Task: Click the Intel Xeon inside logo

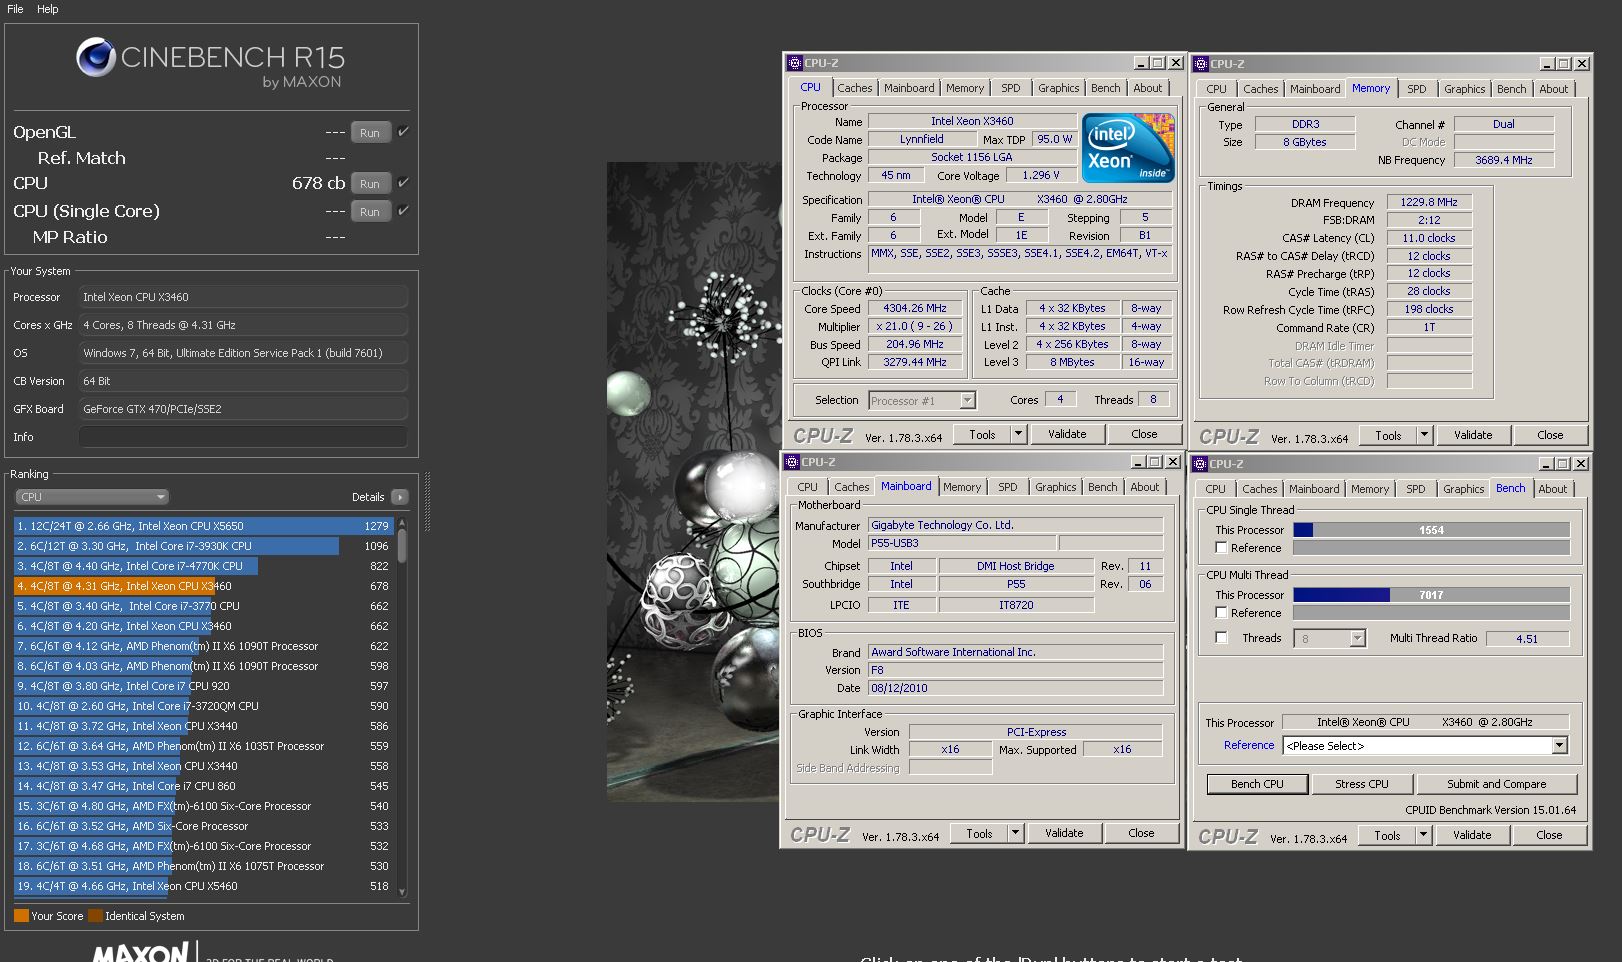Action: coord(1128,147)
